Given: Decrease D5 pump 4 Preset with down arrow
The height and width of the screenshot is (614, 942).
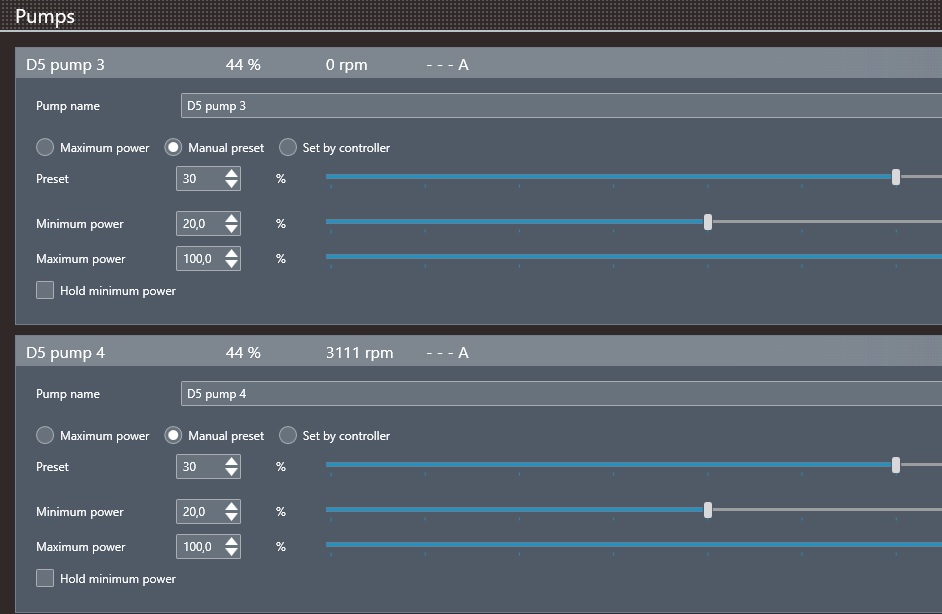Looking at the screenshot, I should tap(232, 473).
